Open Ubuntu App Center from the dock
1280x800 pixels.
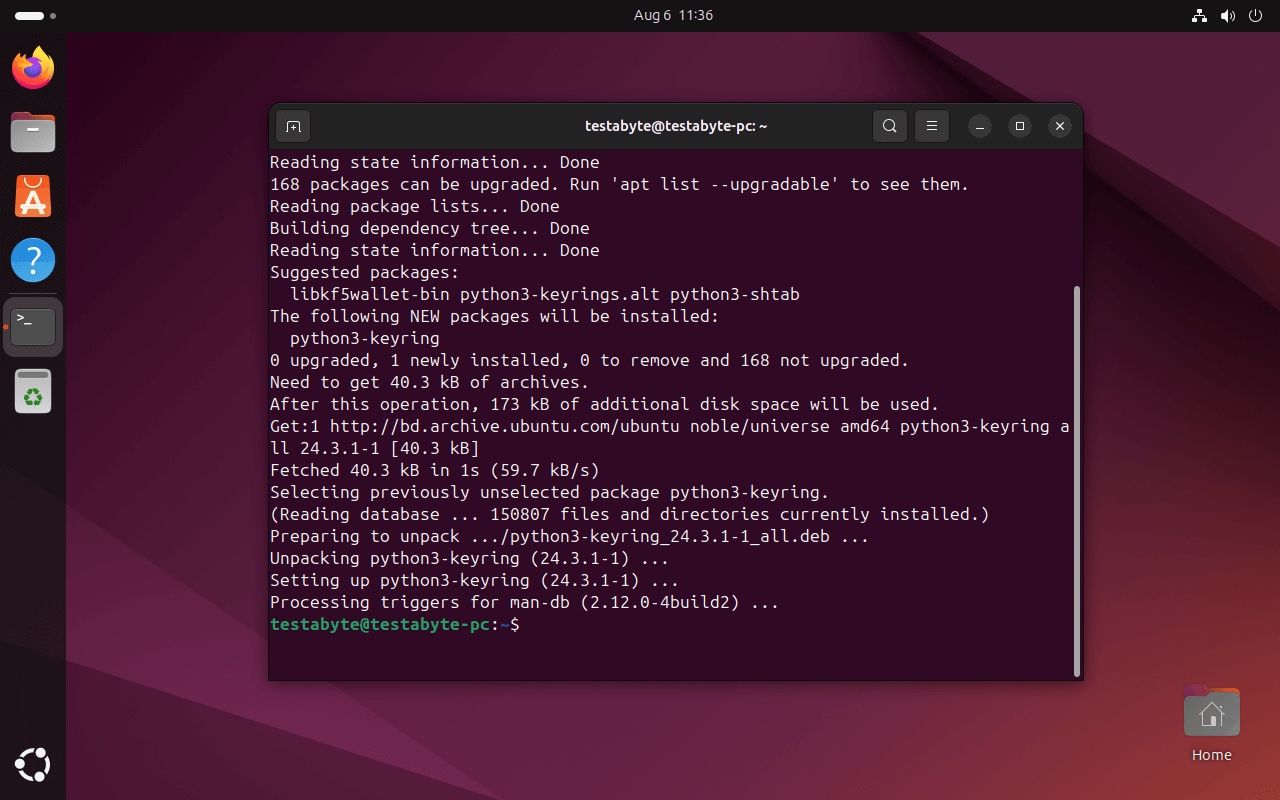pyautogui.click(x=32, y=196)
